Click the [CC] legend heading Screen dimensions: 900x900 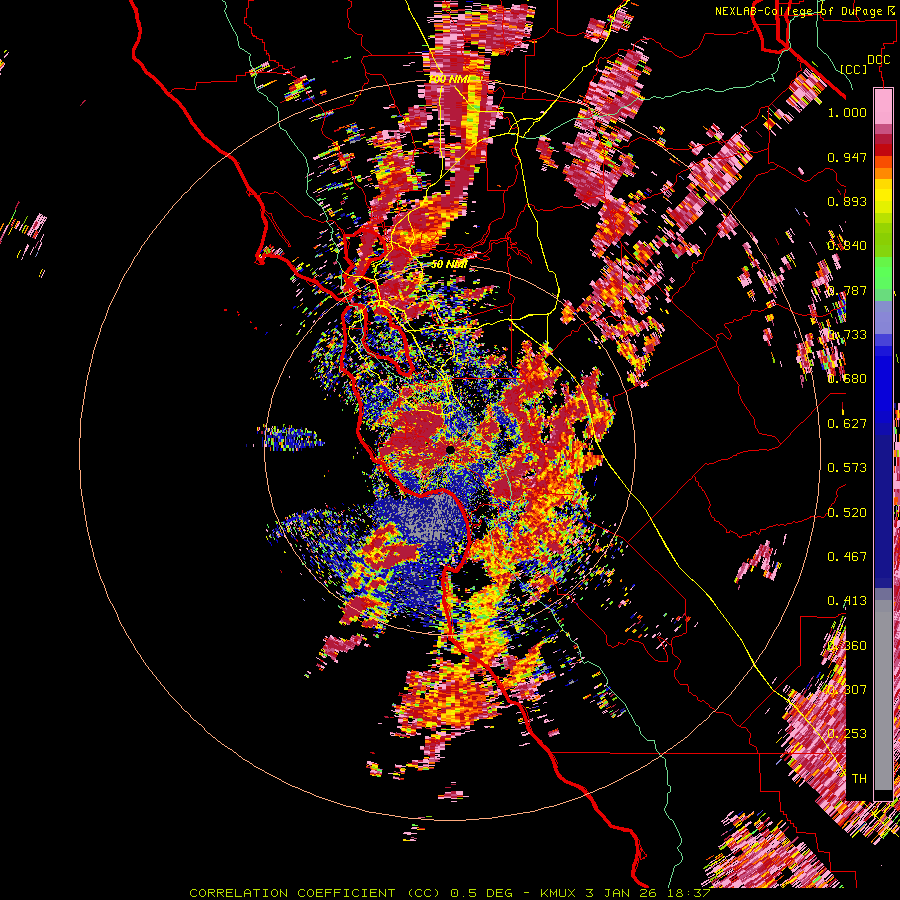854,69
